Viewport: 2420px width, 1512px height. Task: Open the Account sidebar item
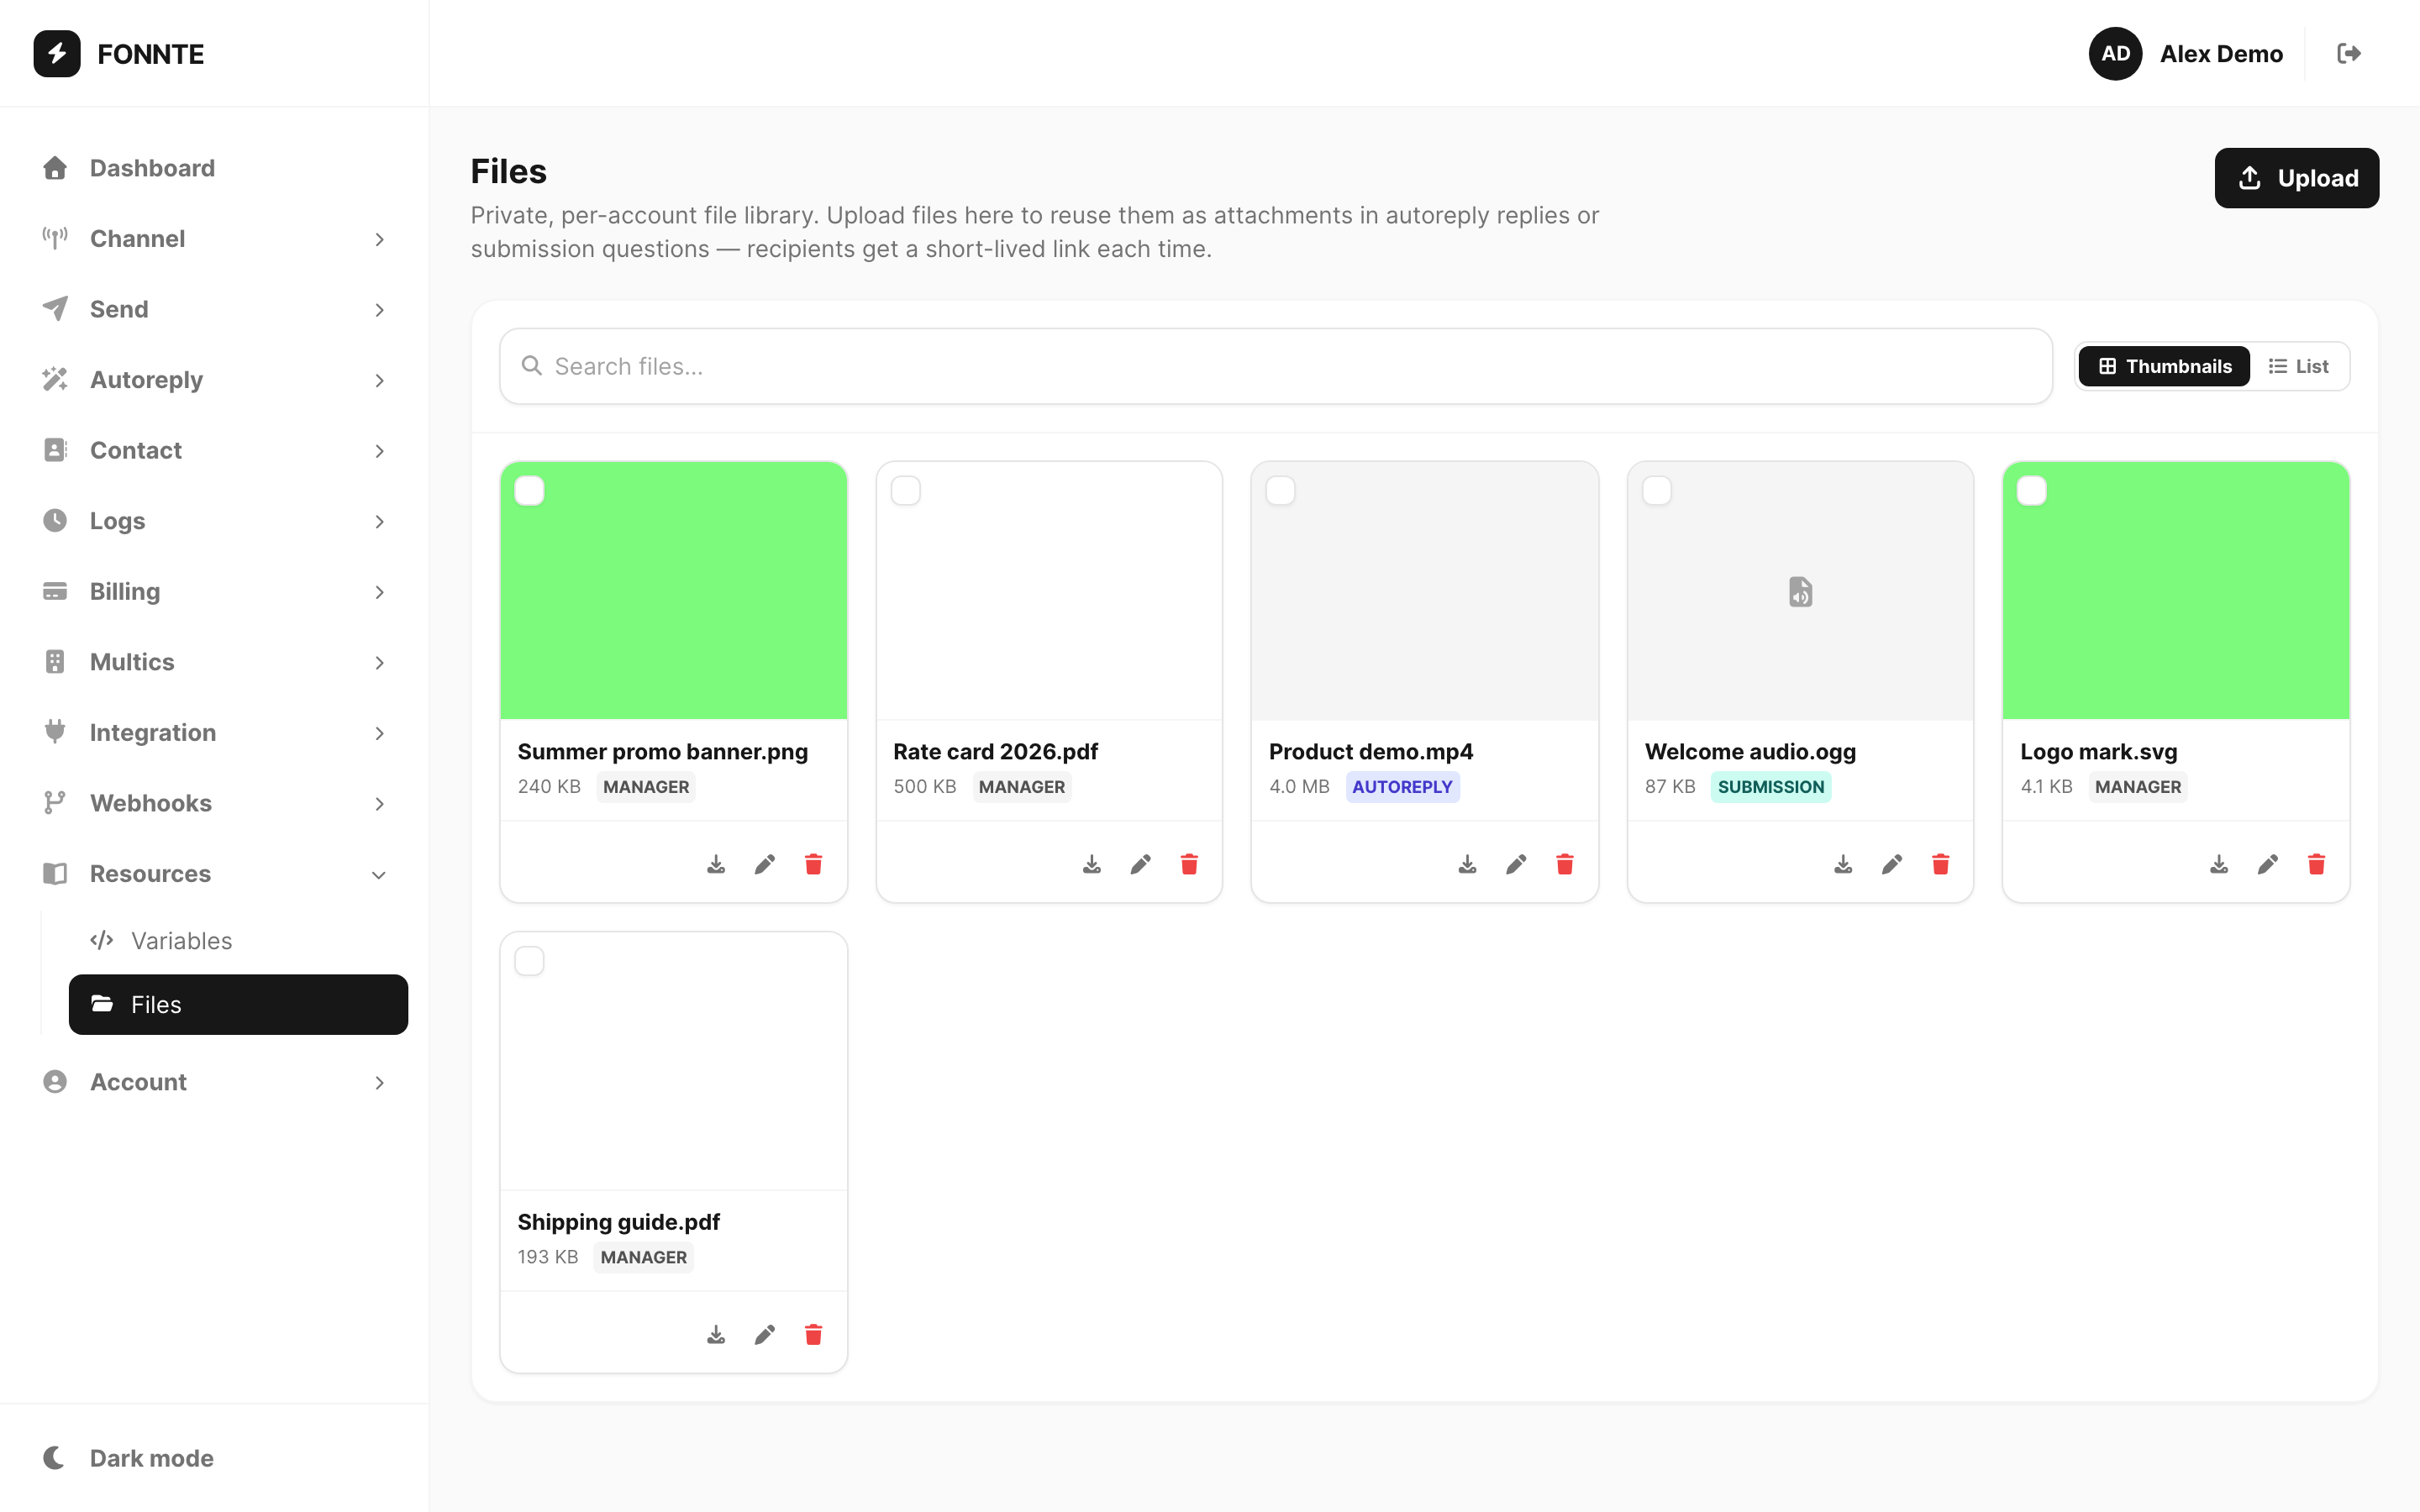click(214, 1082)
